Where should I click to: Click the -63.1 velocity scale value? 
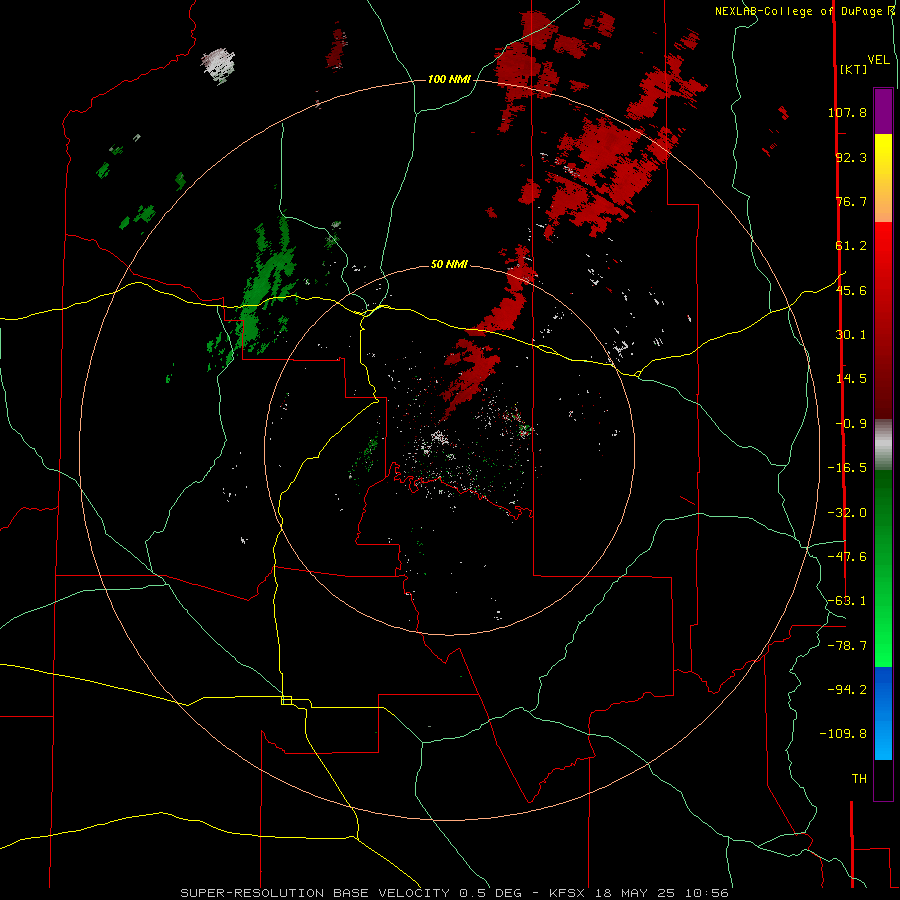coord(847,601)
